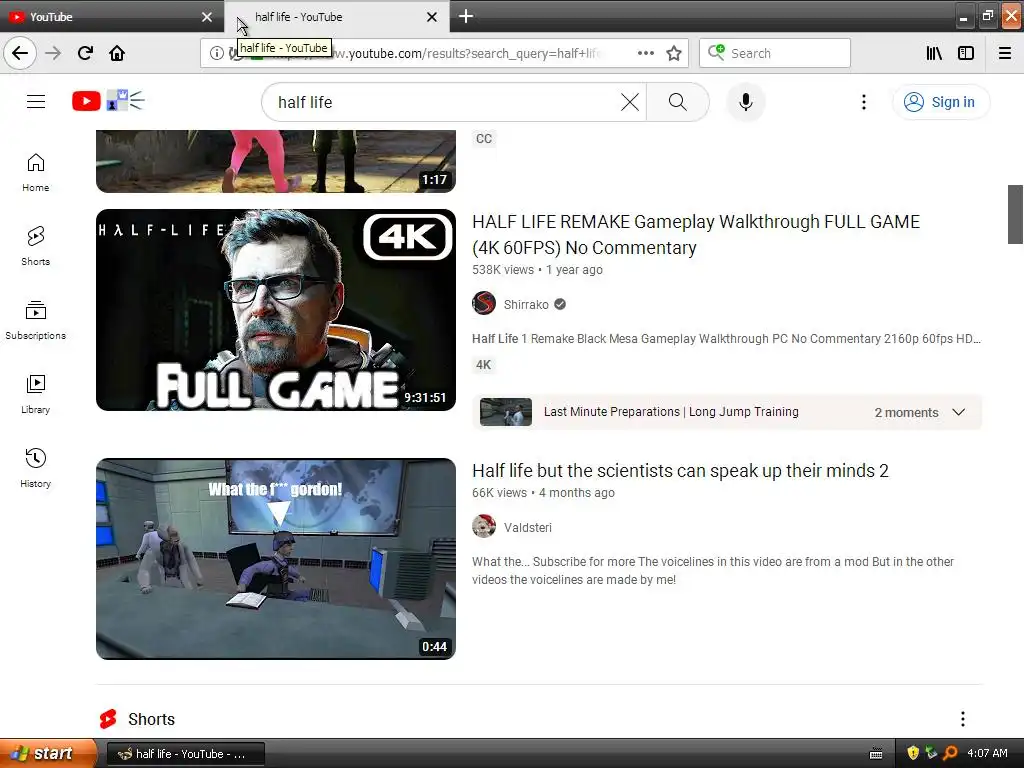This screenshot has width=1024, height=768.
Task: Click the browser Search field
Action: pyautogui.click(x=775, y=53)
